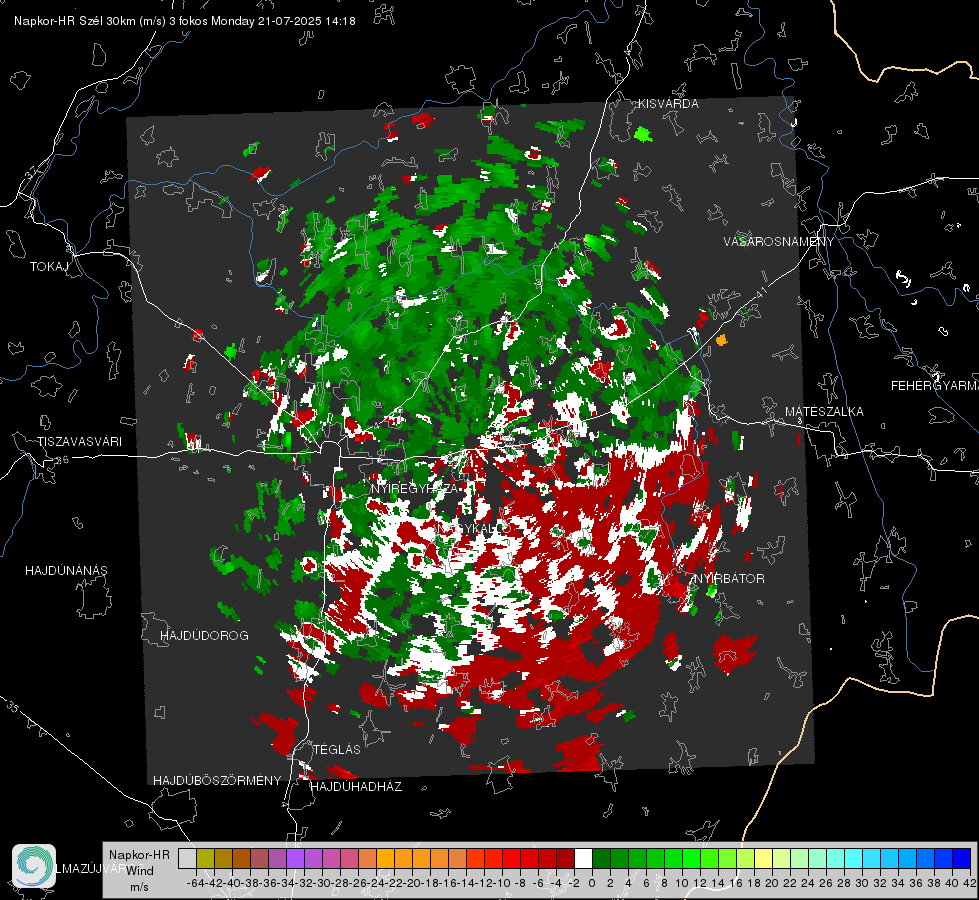Click the NYÍRBÁTOR town label
The height and width of the screenshot is (900, 979).
tap(729, 579)
